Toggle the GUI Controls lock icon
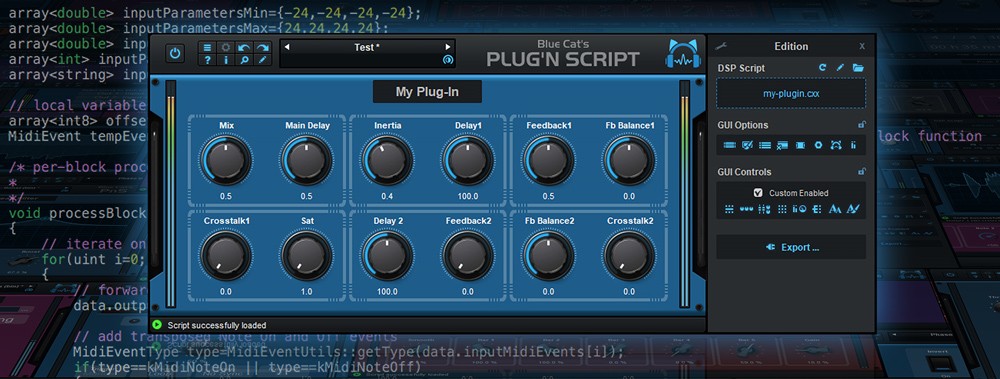The width and height of the screenshot is (1000, 379). 862,172
